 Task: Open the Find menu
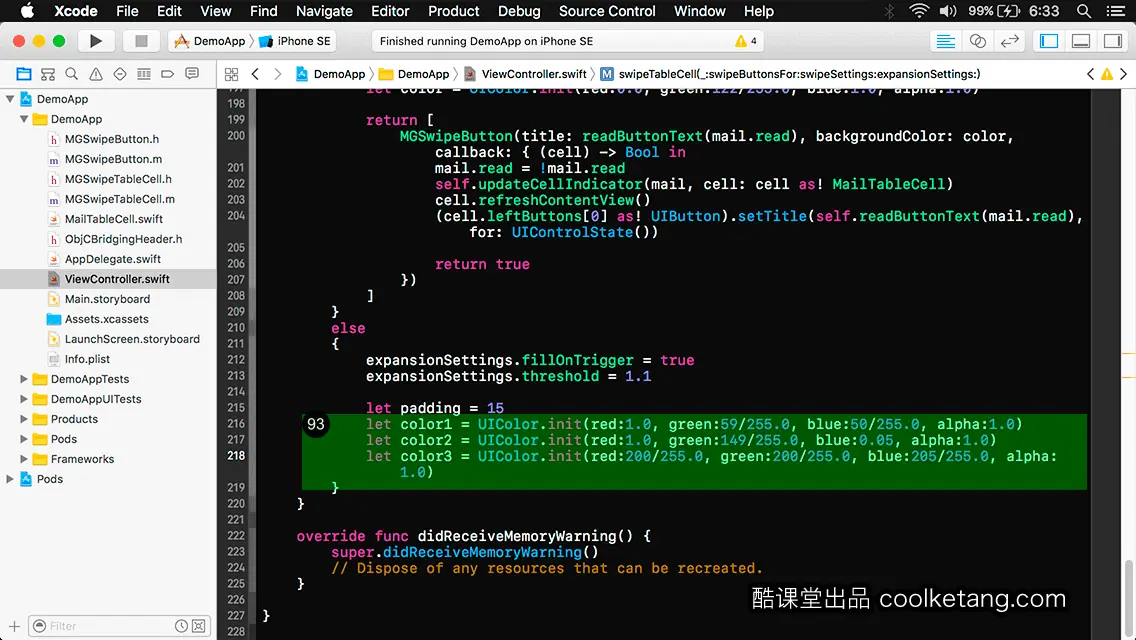click(x=264, y=11)
